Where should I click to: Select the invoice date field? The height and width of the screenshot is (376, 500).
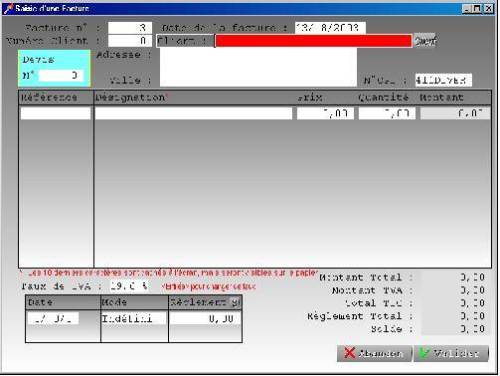330,28
